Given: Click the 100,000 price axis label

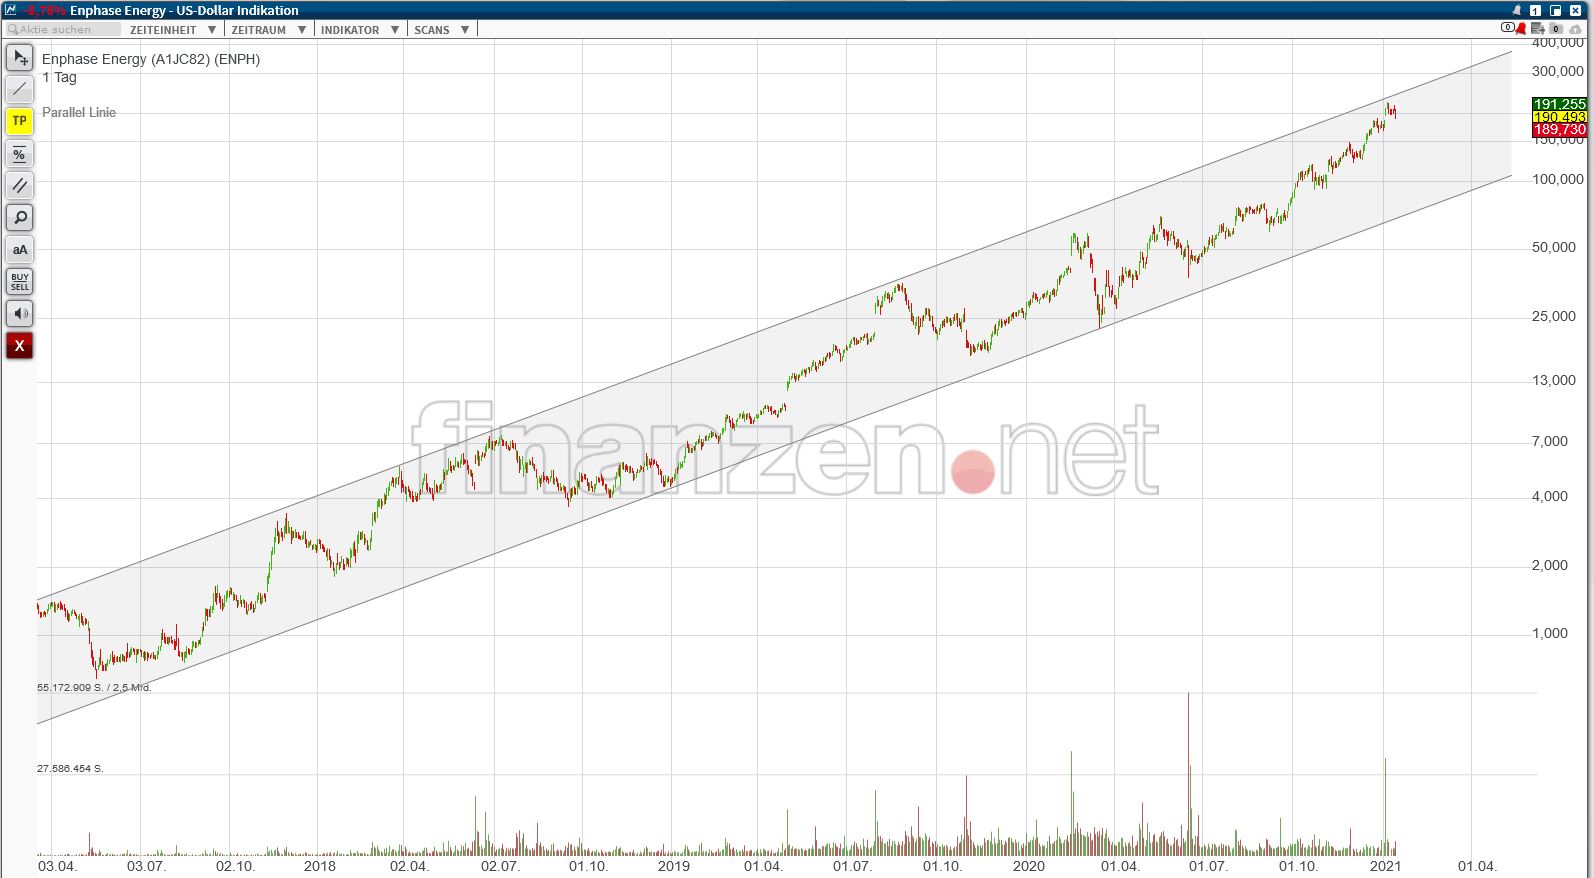Looking at the screenshot, I should click(x=1558, y=179).
